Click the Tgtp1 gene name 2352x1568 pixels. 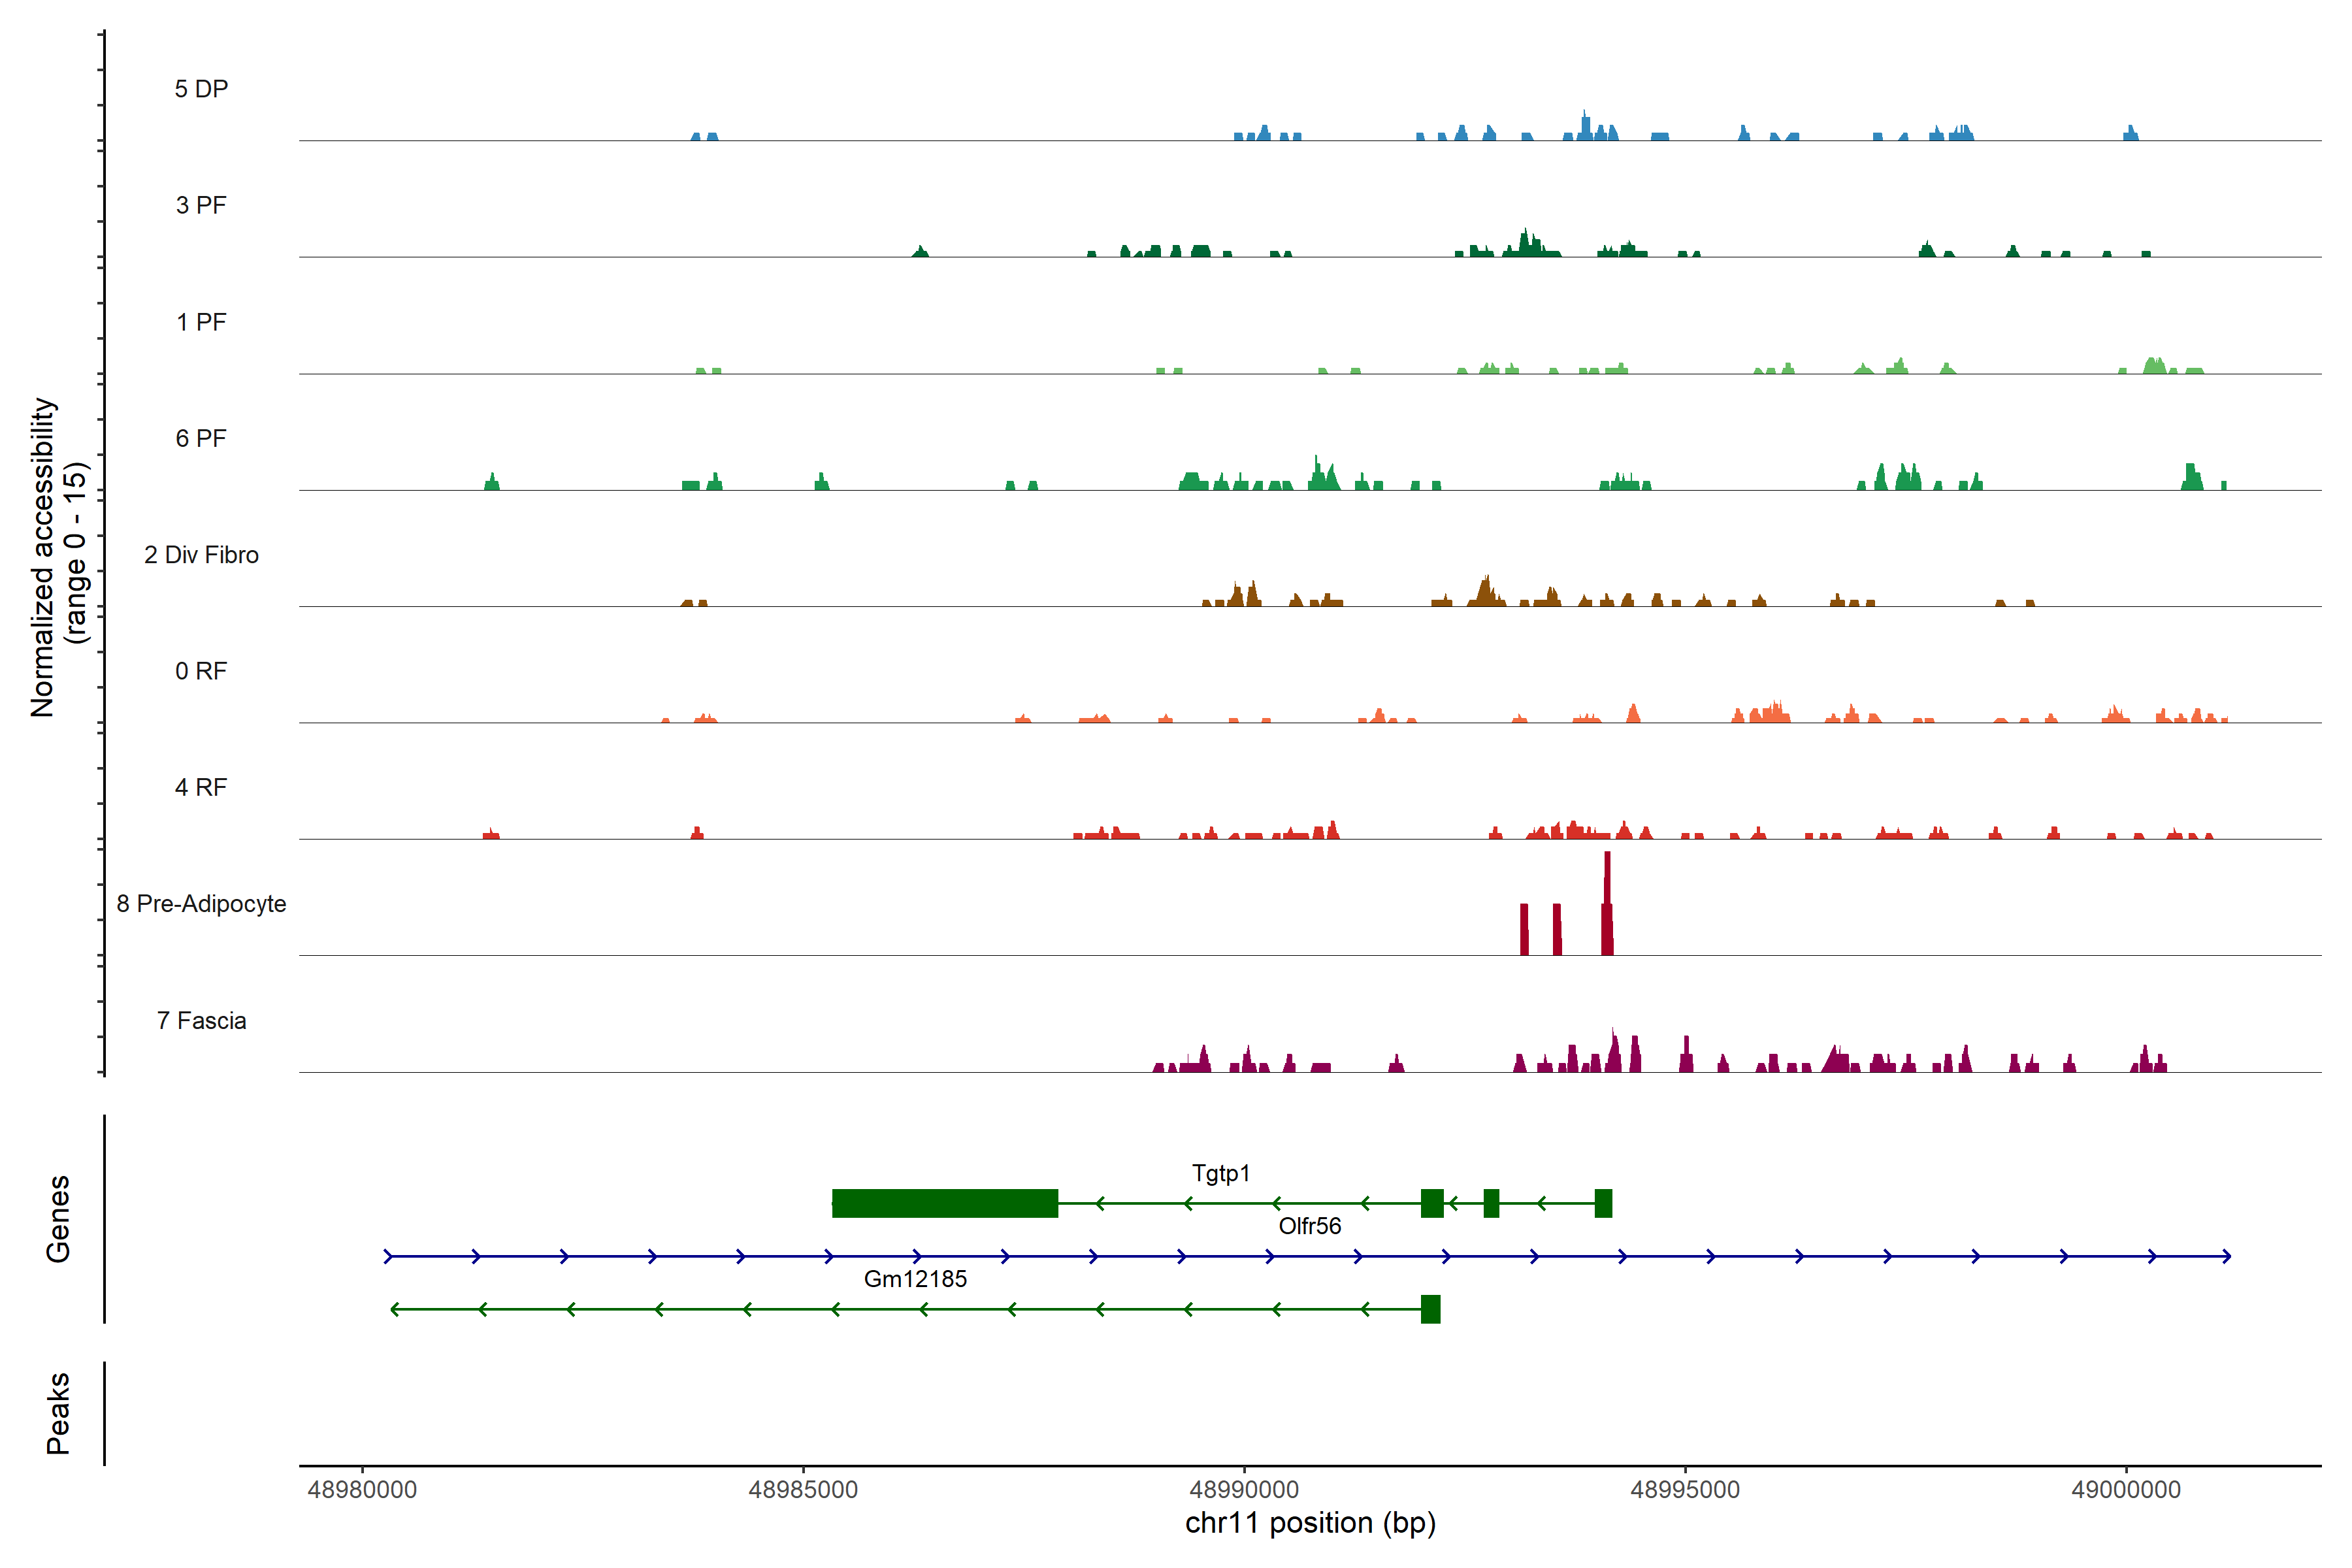1220,1173
